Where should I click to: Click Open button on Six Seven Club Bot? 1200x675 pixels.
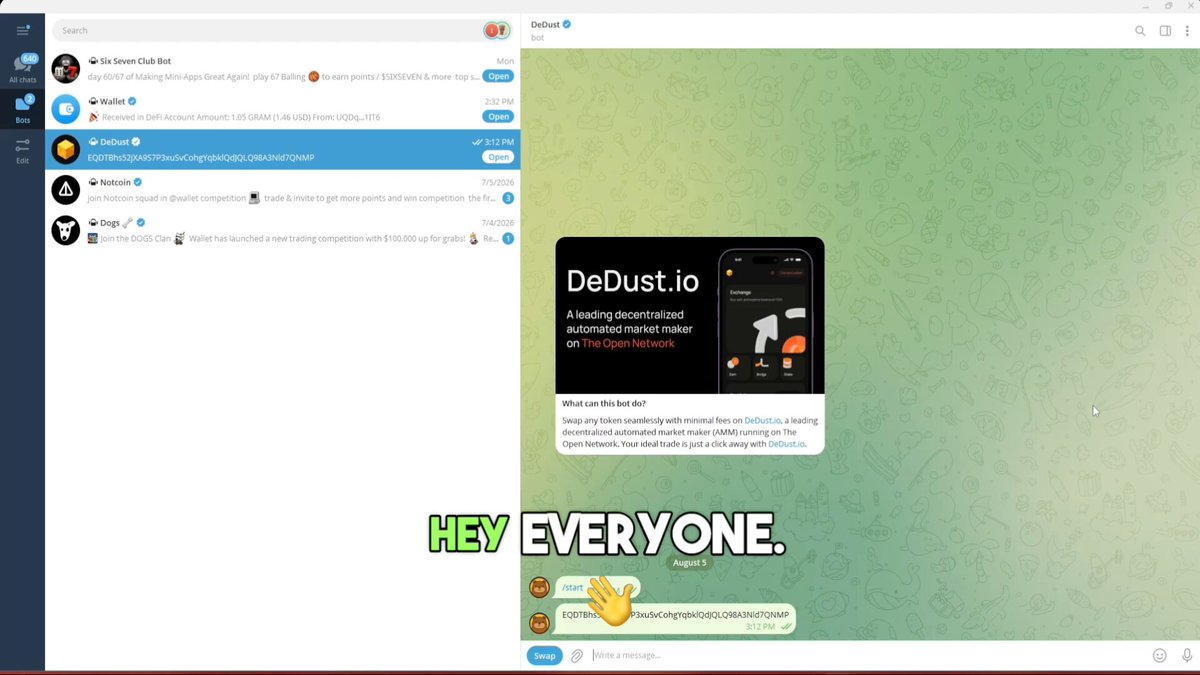click(x=498, y=76)
